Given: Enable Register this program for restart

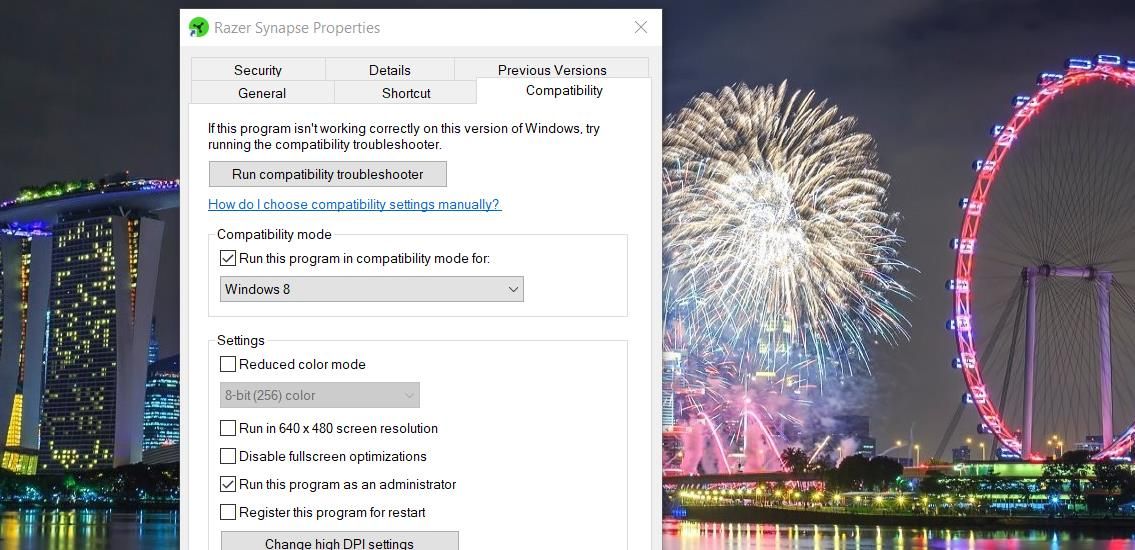Looking at the screenshot, I should [228, 512].
